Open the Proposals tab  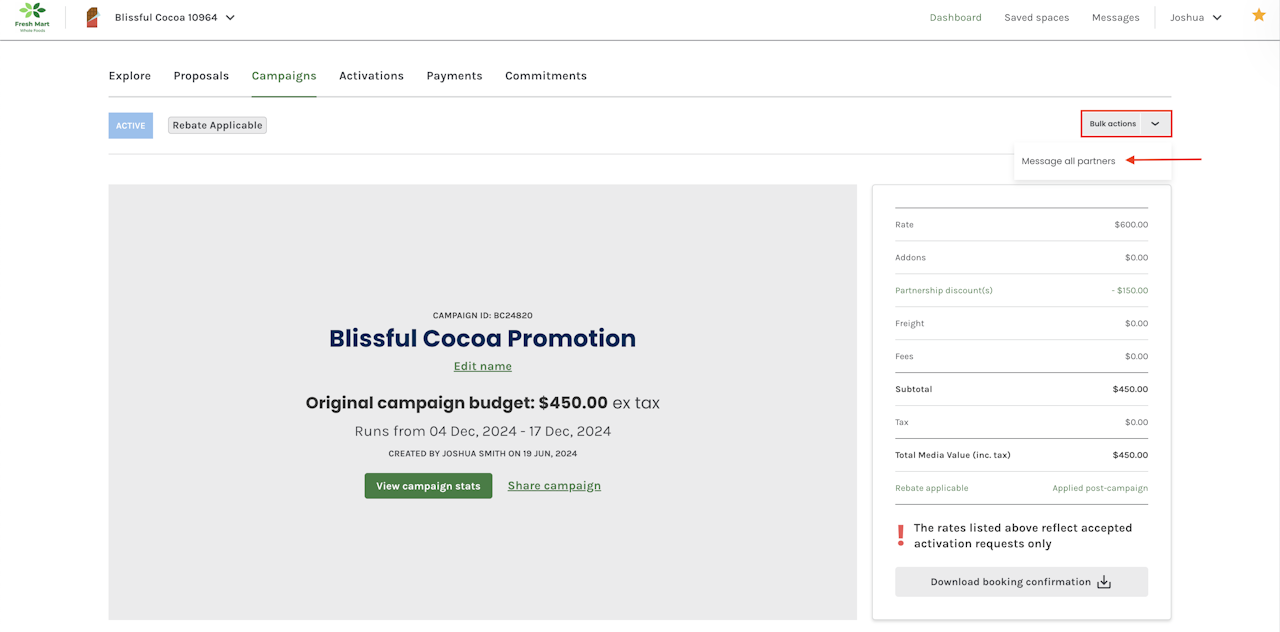pyautogui.click(x=201, y=76)
